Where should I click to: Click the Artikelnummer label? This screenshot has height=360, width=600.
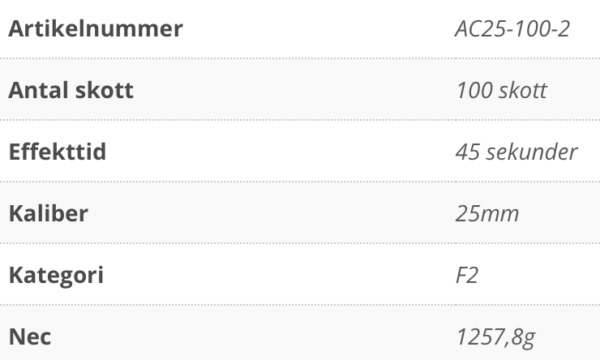pos(96,29)
